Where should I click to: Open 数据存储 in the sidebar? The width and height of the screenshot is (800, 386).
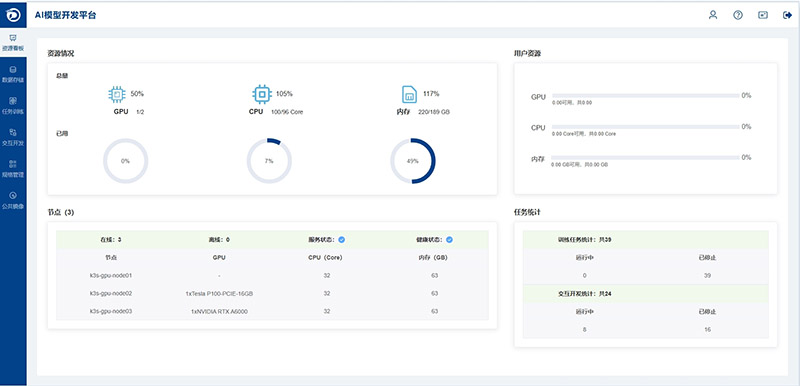click(x=13, y=74)
